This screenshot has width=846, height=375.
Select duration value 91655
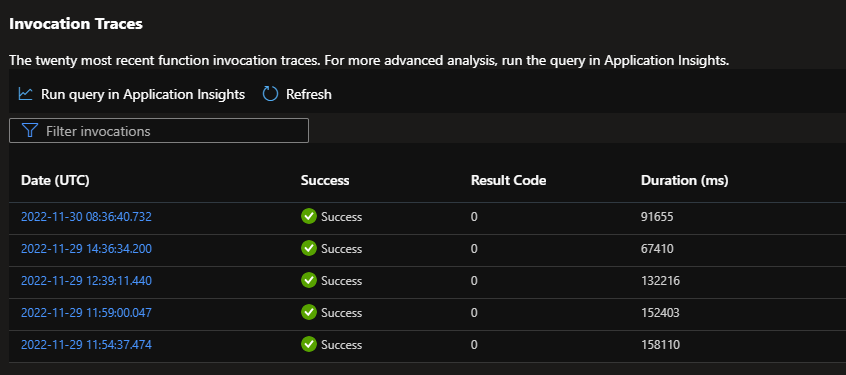coord(657,217)
